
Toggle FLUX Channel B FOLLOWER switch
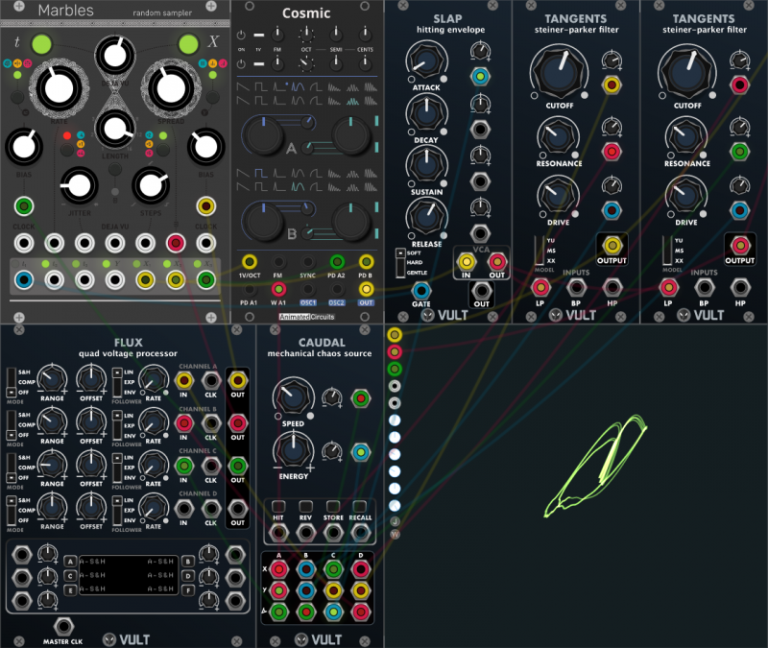(x=117, y=425)
